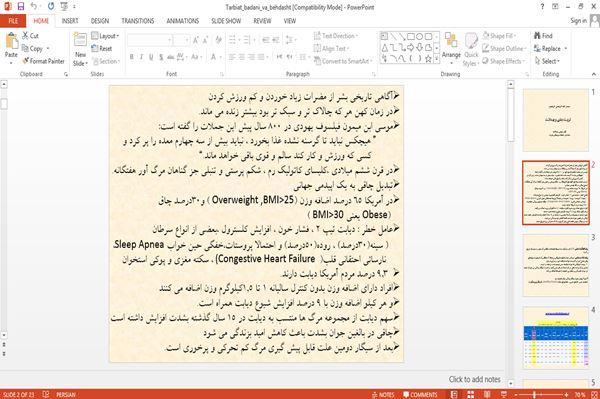
Task: Switch to the ANIMATIONS tab
Action: tap(183, 21)
